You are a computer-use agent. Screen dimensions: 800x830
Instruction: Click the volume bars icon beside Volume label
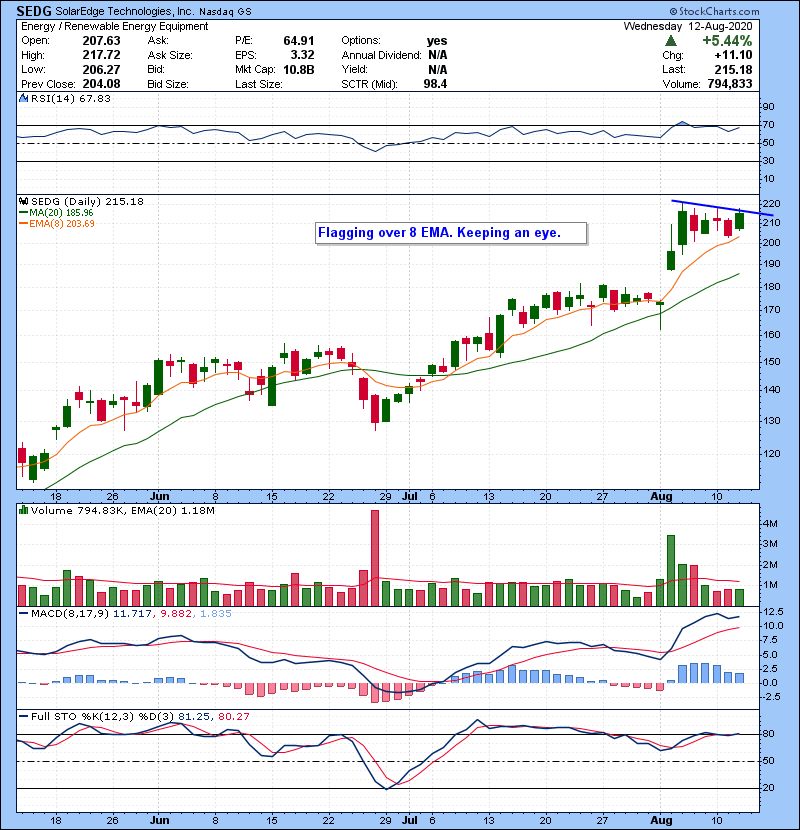click(24, 510)
